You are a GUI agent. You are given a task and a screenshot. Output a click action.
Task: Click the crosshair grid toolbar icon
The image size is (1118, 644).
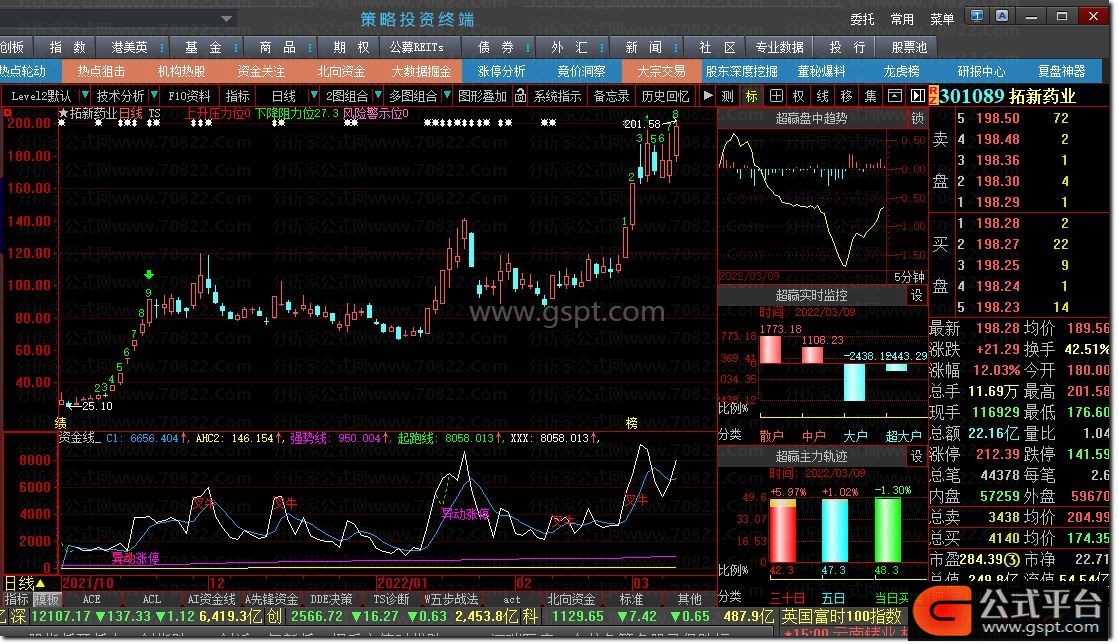pyautogui.click(x=776, y=96)
